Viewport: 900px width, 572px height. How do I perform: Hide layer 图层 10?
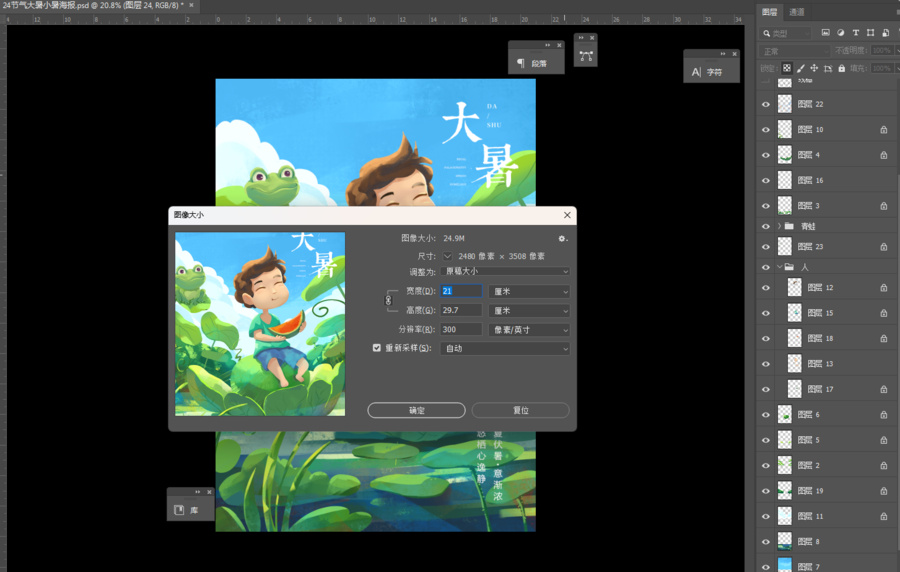pyautogui.click(x=766, y=130)
